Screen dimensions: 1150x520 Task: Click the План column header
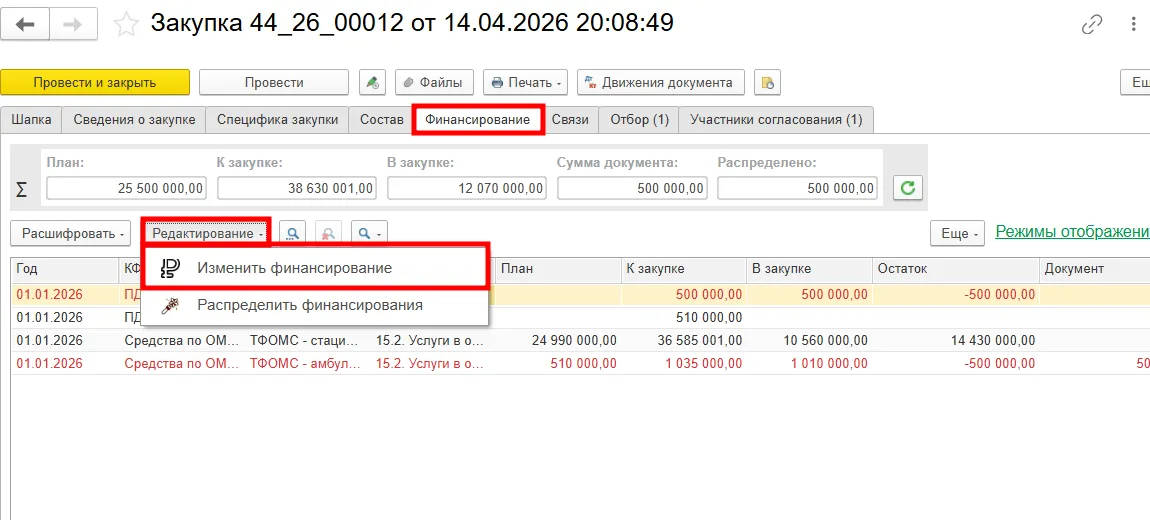point(557,269)
